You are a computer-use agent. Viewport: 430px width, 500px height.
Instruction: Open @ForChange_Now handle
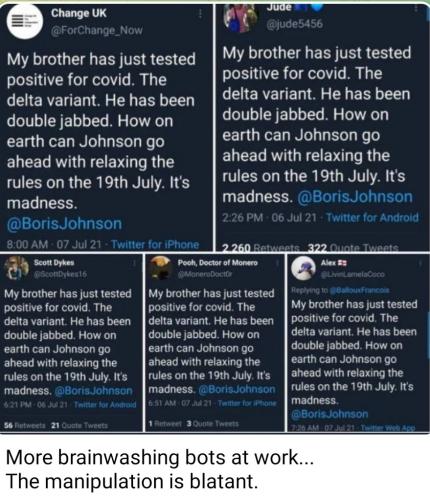97,30
